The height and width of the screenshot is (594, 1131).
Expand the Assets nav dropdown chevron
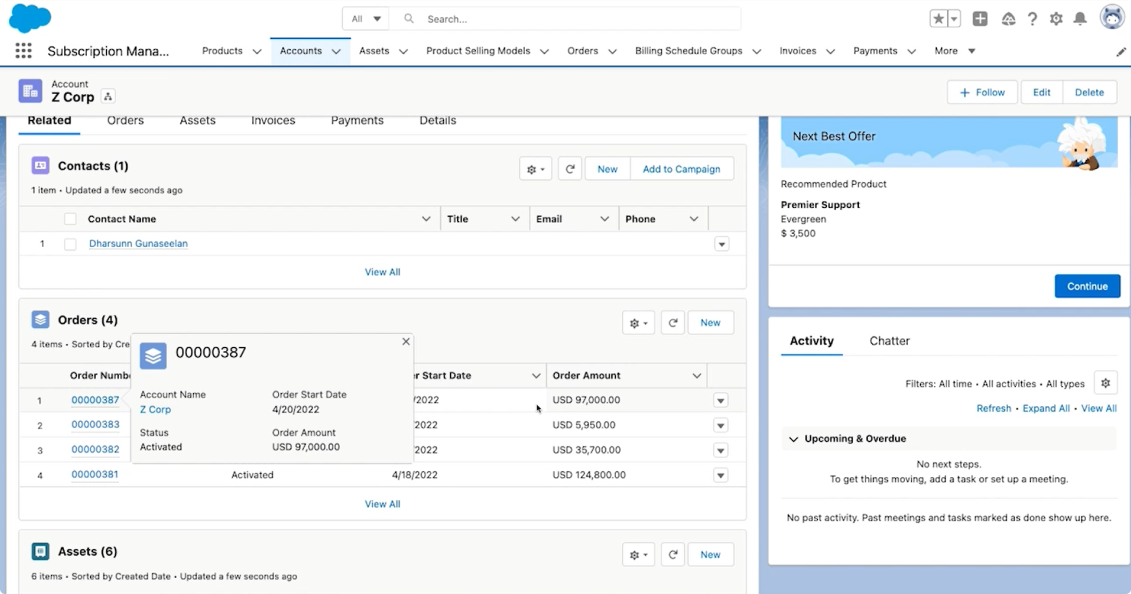pyautogui.click(x=403, y=51)
